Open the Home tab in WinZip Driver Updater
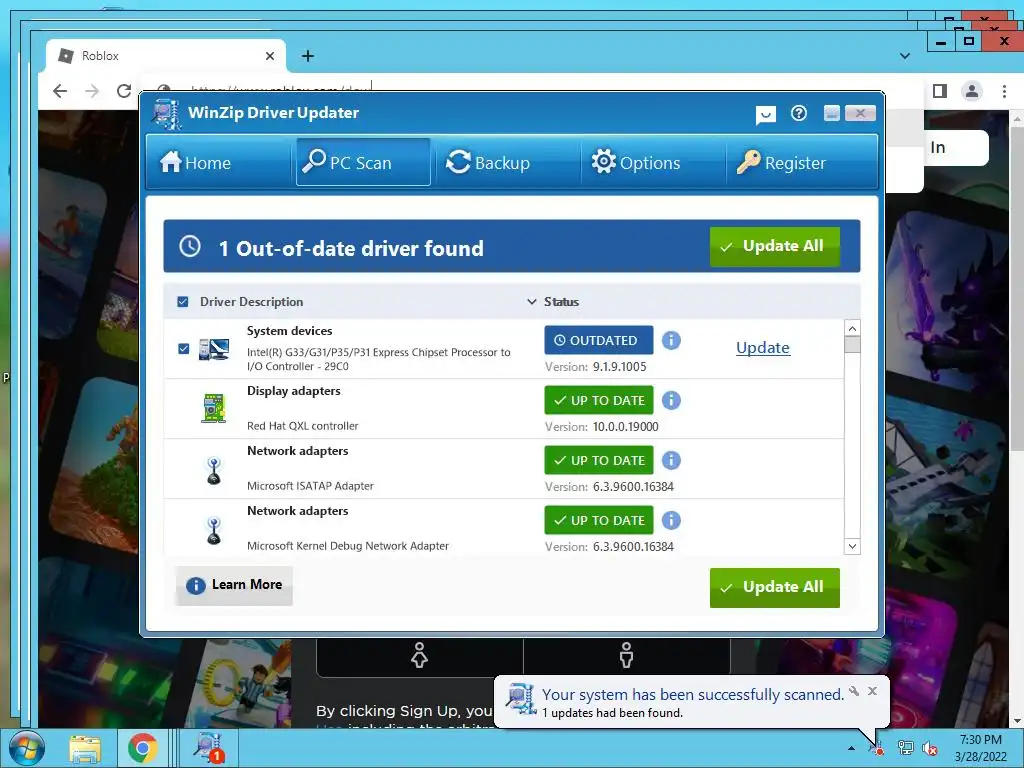This screenshot has width=1024, height=768. [196, 162]
